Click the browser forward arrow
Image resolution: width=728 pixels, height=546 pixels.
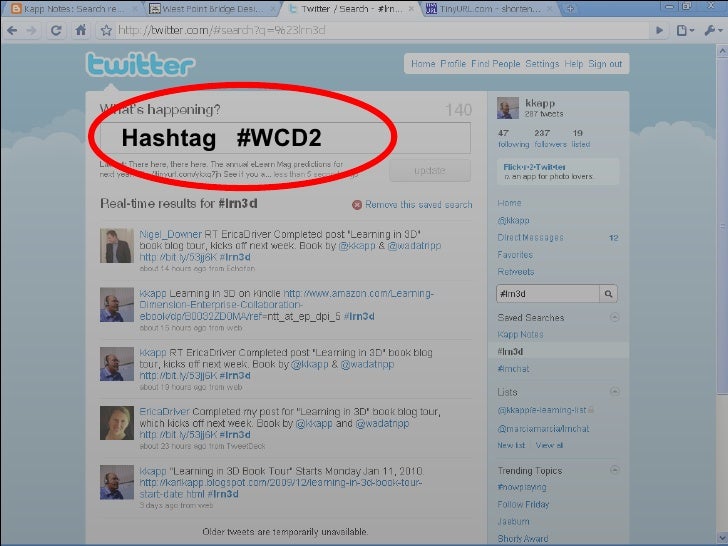click(32, 31)
